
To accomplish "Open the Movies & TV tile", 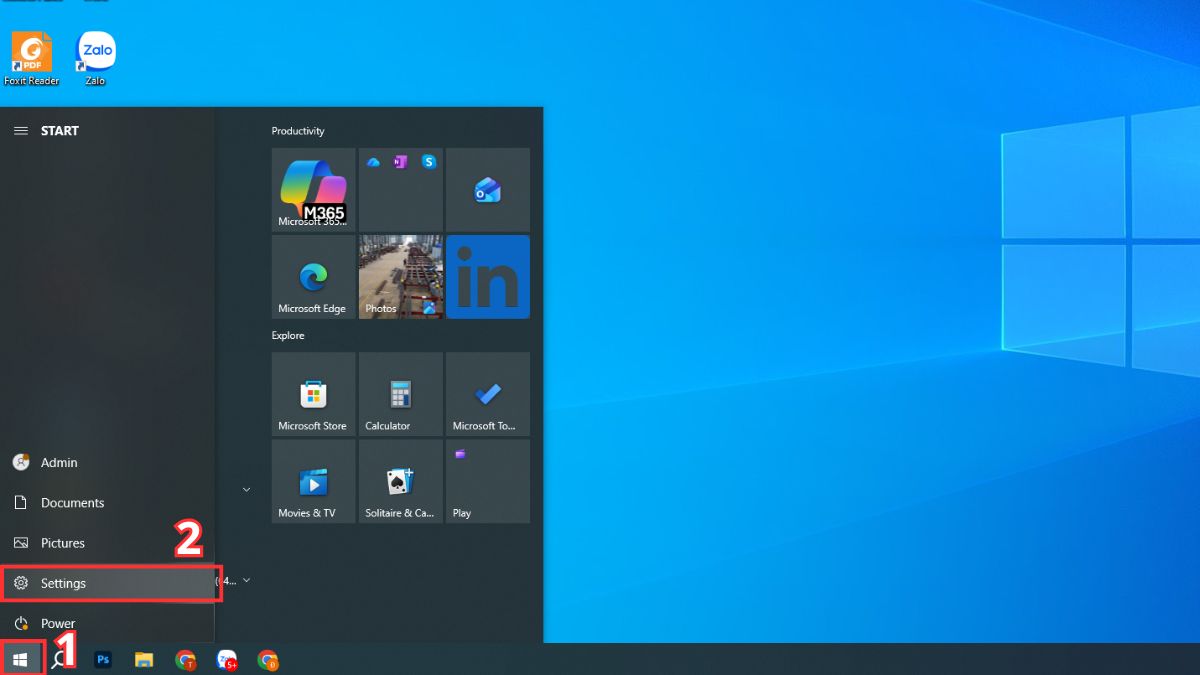I will point(314,481).
